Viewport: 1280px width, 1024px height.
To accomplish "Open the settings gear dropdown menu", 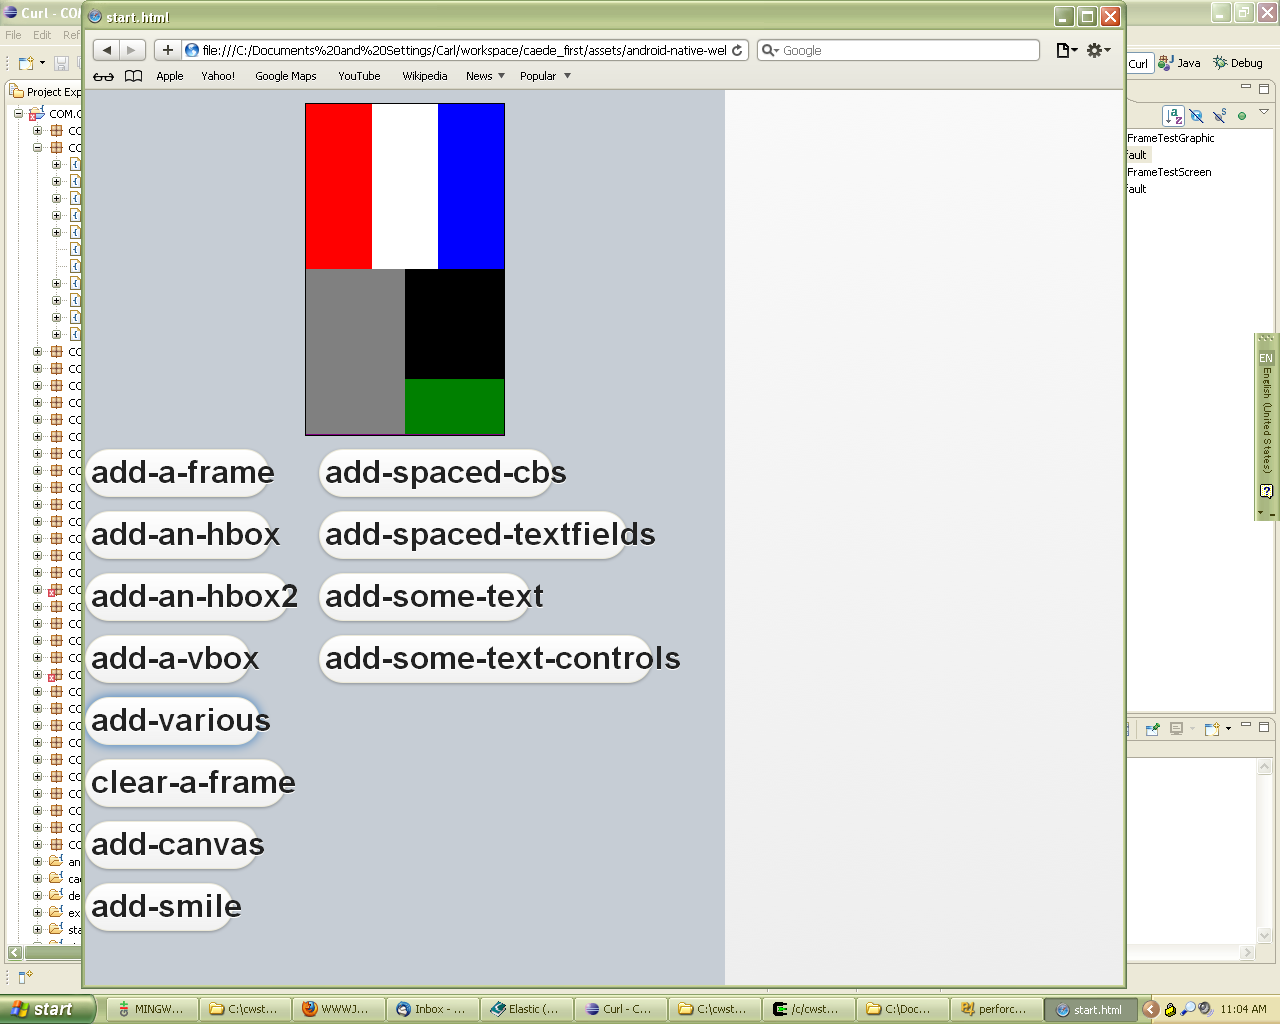I will [x=1098, y=50].
